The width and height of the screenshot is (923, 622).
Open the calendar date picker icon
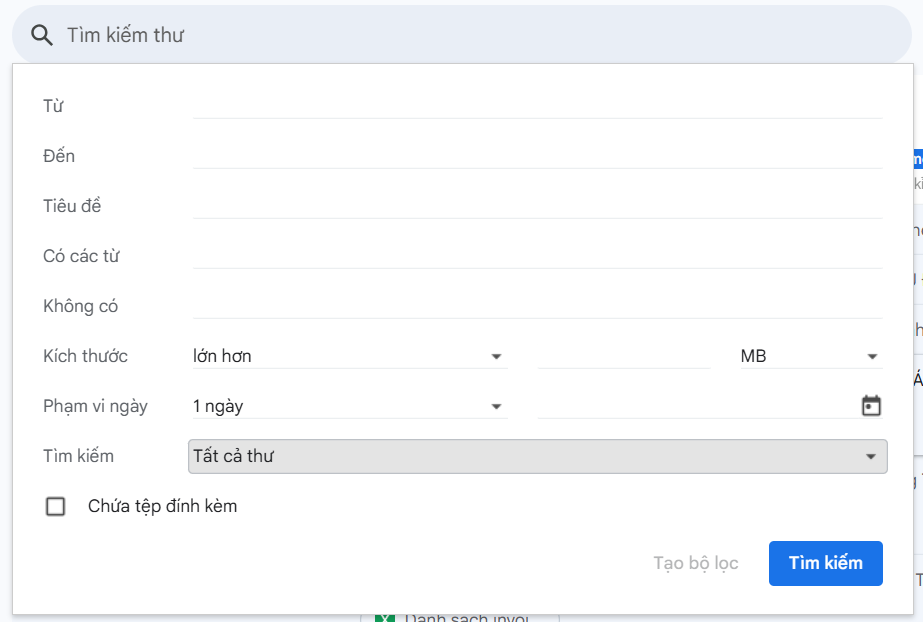pos(871,406)
